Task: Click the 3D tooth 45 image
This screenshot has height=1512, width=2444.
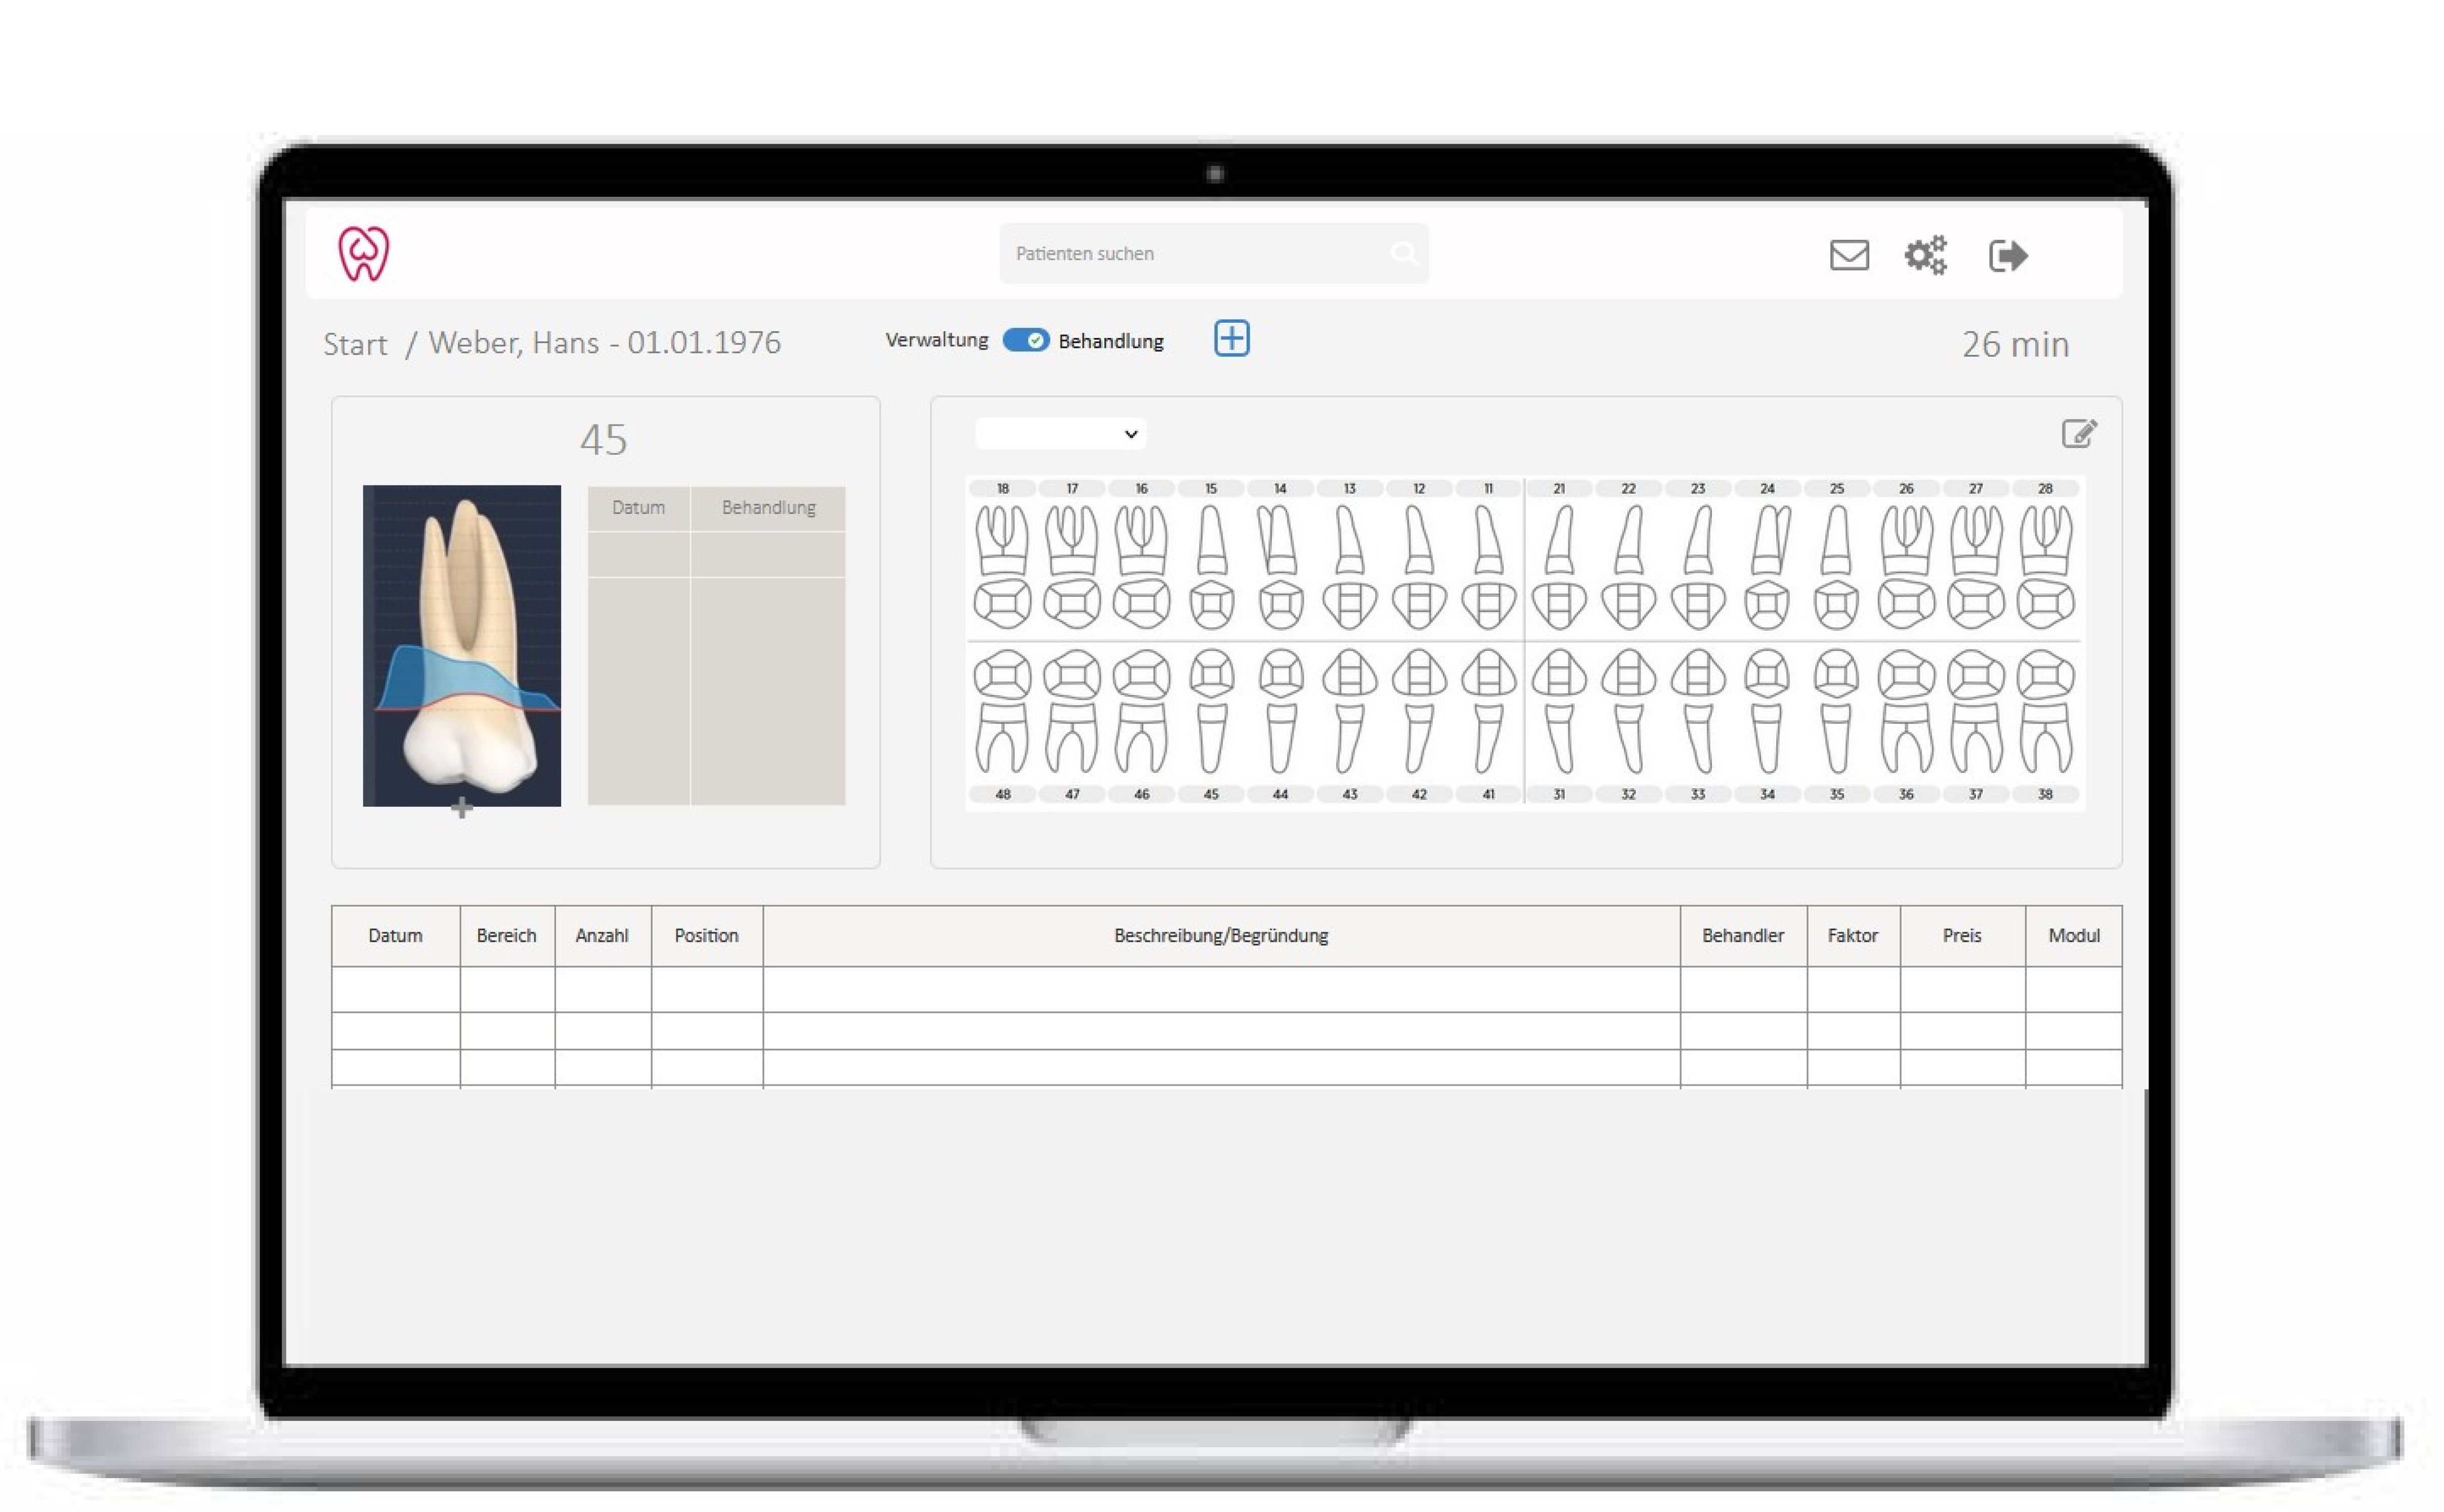Action: coord(461,645)
